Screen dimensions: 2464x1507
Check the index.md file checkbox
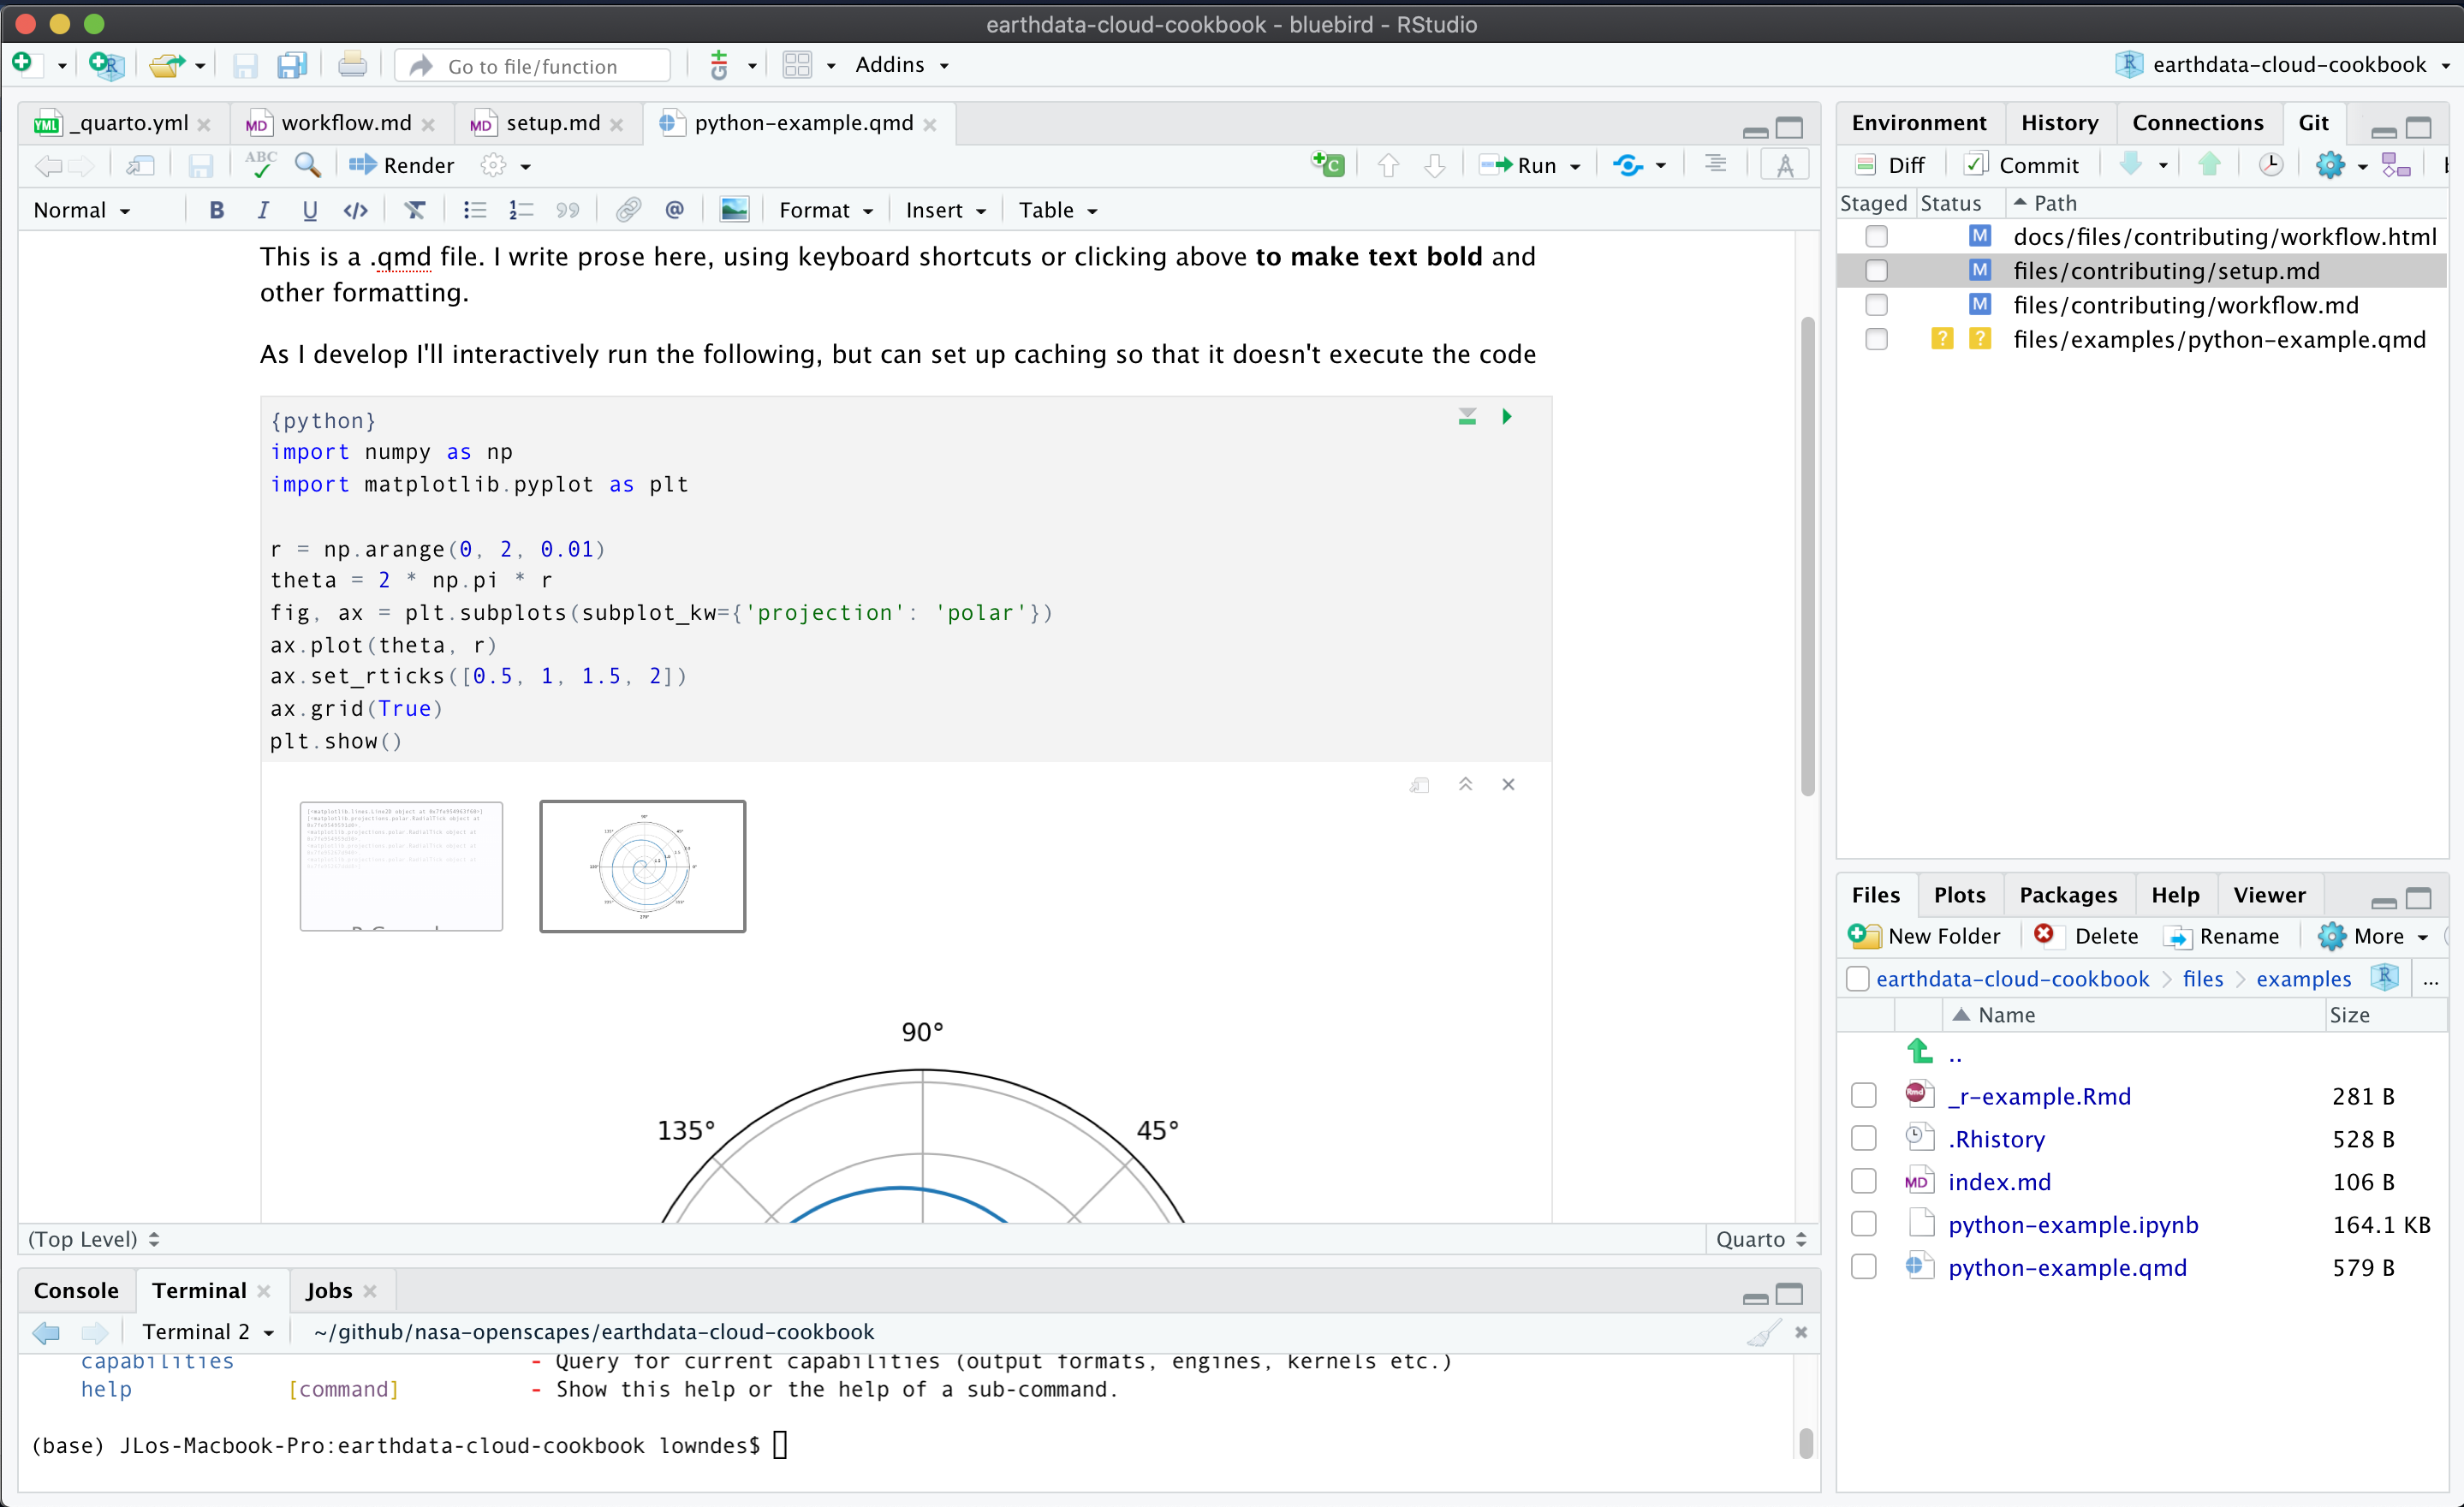tap(1863, 1182)
